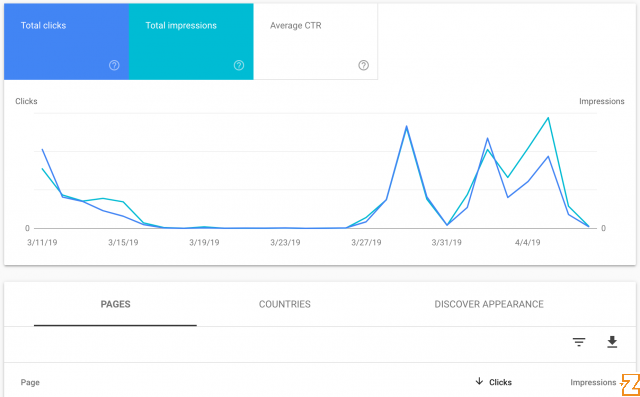Toggle the Total impressions metric card

[x=191, y=42]
